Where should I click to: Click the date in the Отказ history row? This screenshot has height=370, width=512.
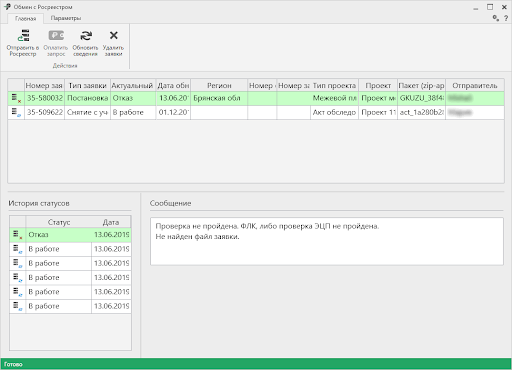111,235
